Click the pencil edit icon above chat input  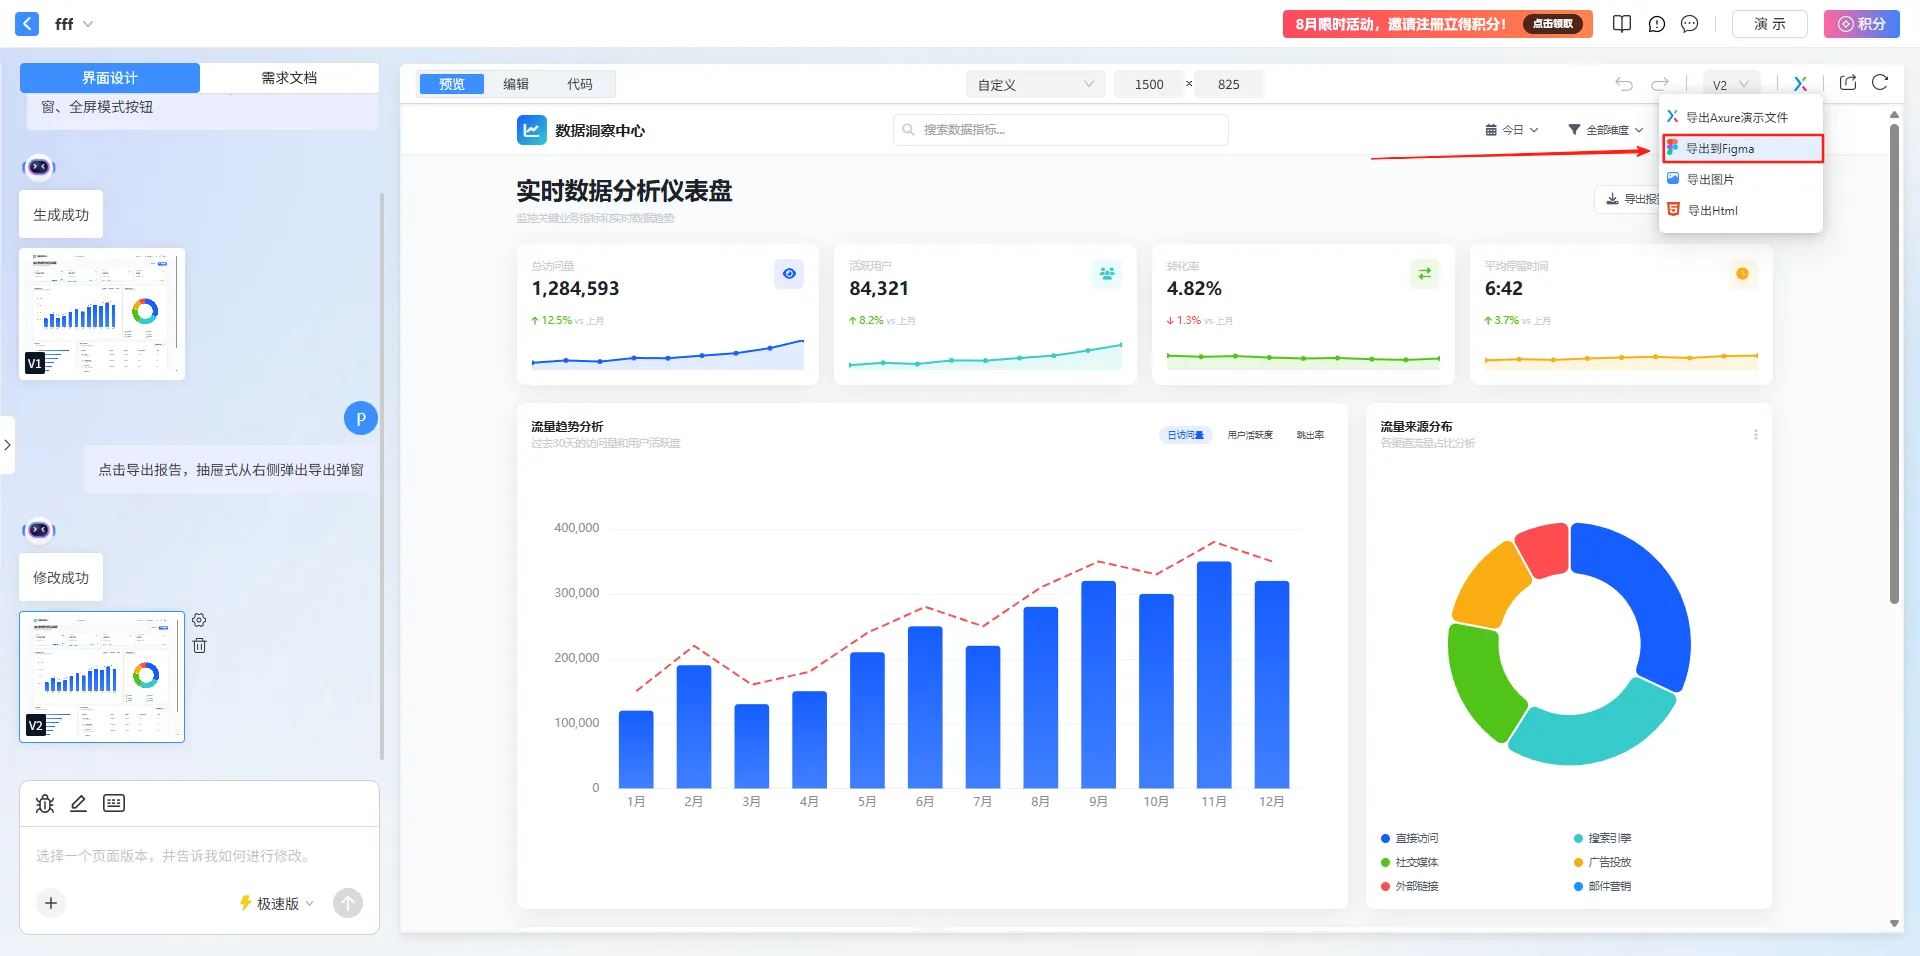[79, 804]
